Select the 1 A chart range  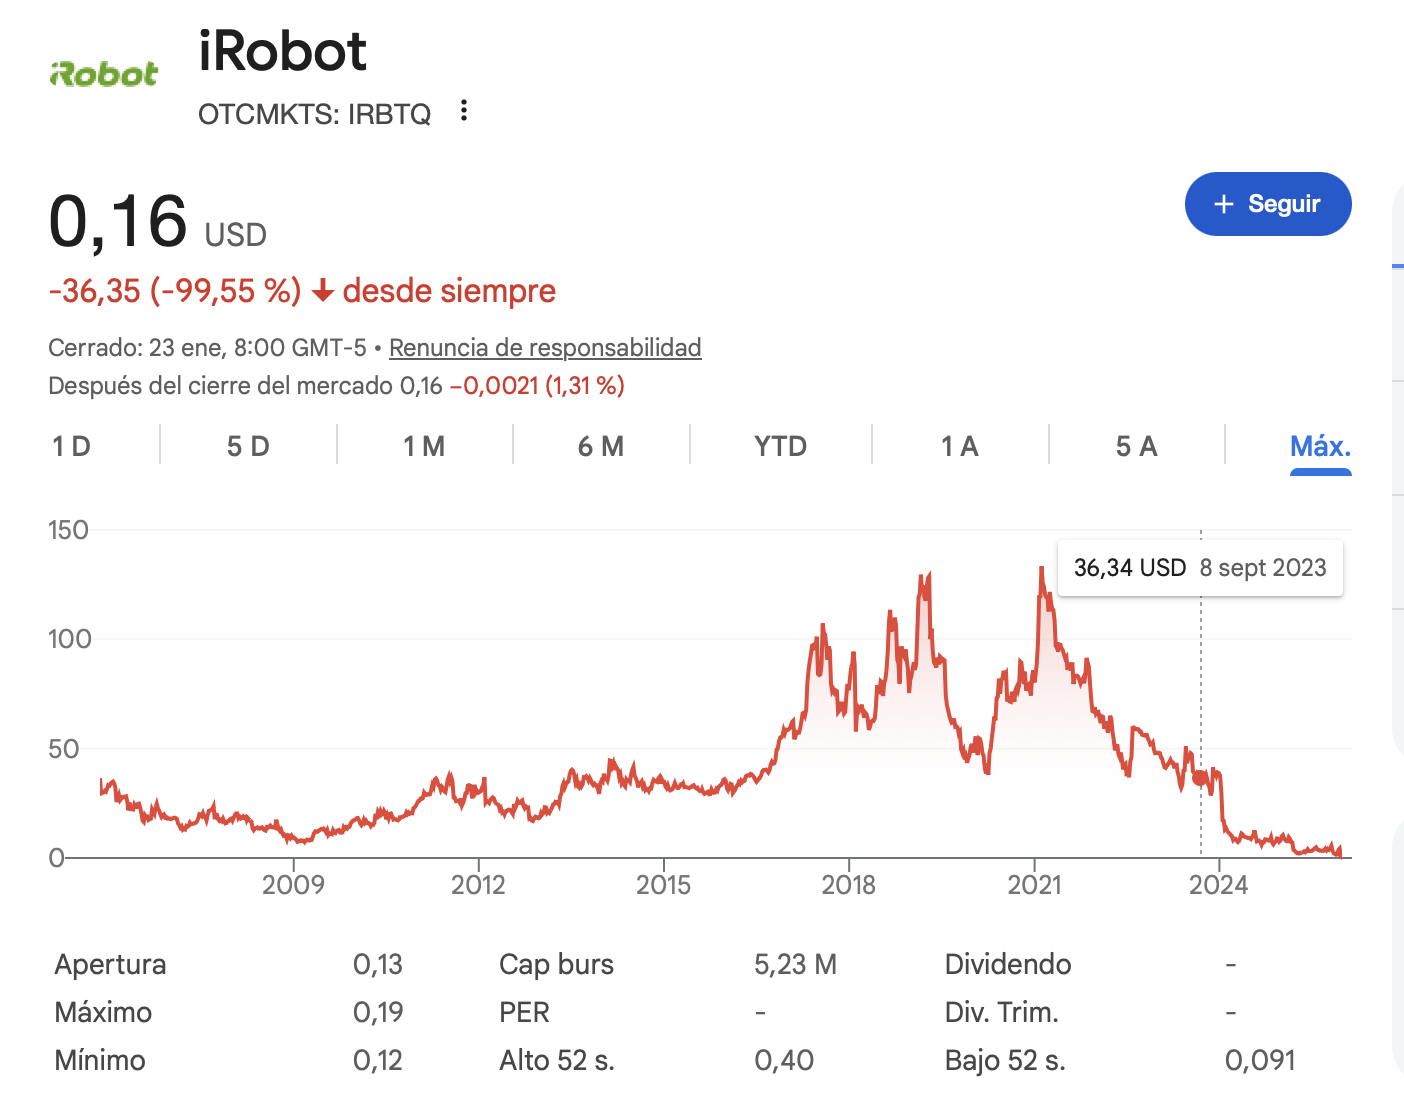(x=959, y=446)
